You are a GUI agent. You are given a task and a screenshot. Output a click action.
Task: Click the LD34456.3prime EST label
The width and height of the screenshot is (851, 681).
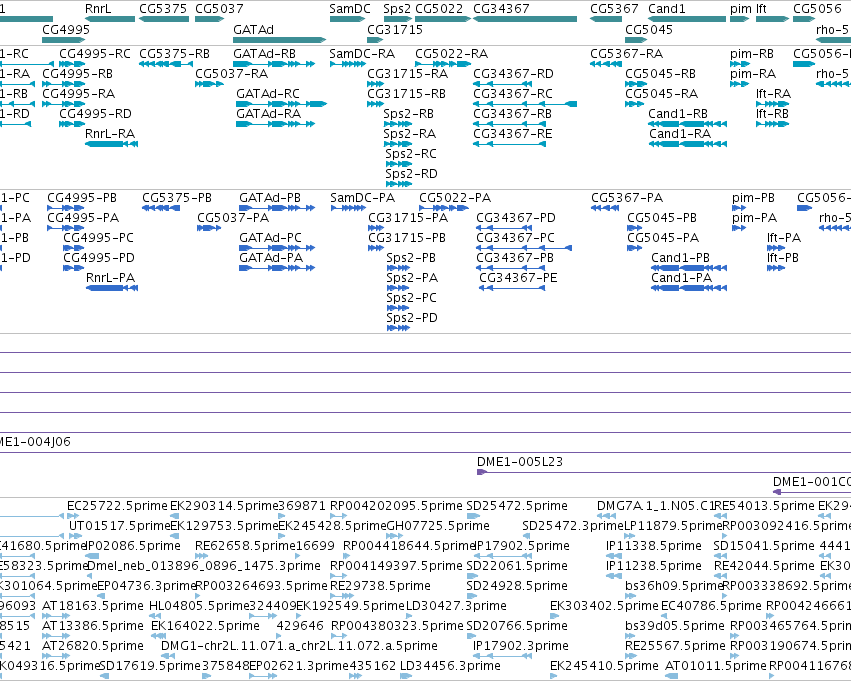450,666
